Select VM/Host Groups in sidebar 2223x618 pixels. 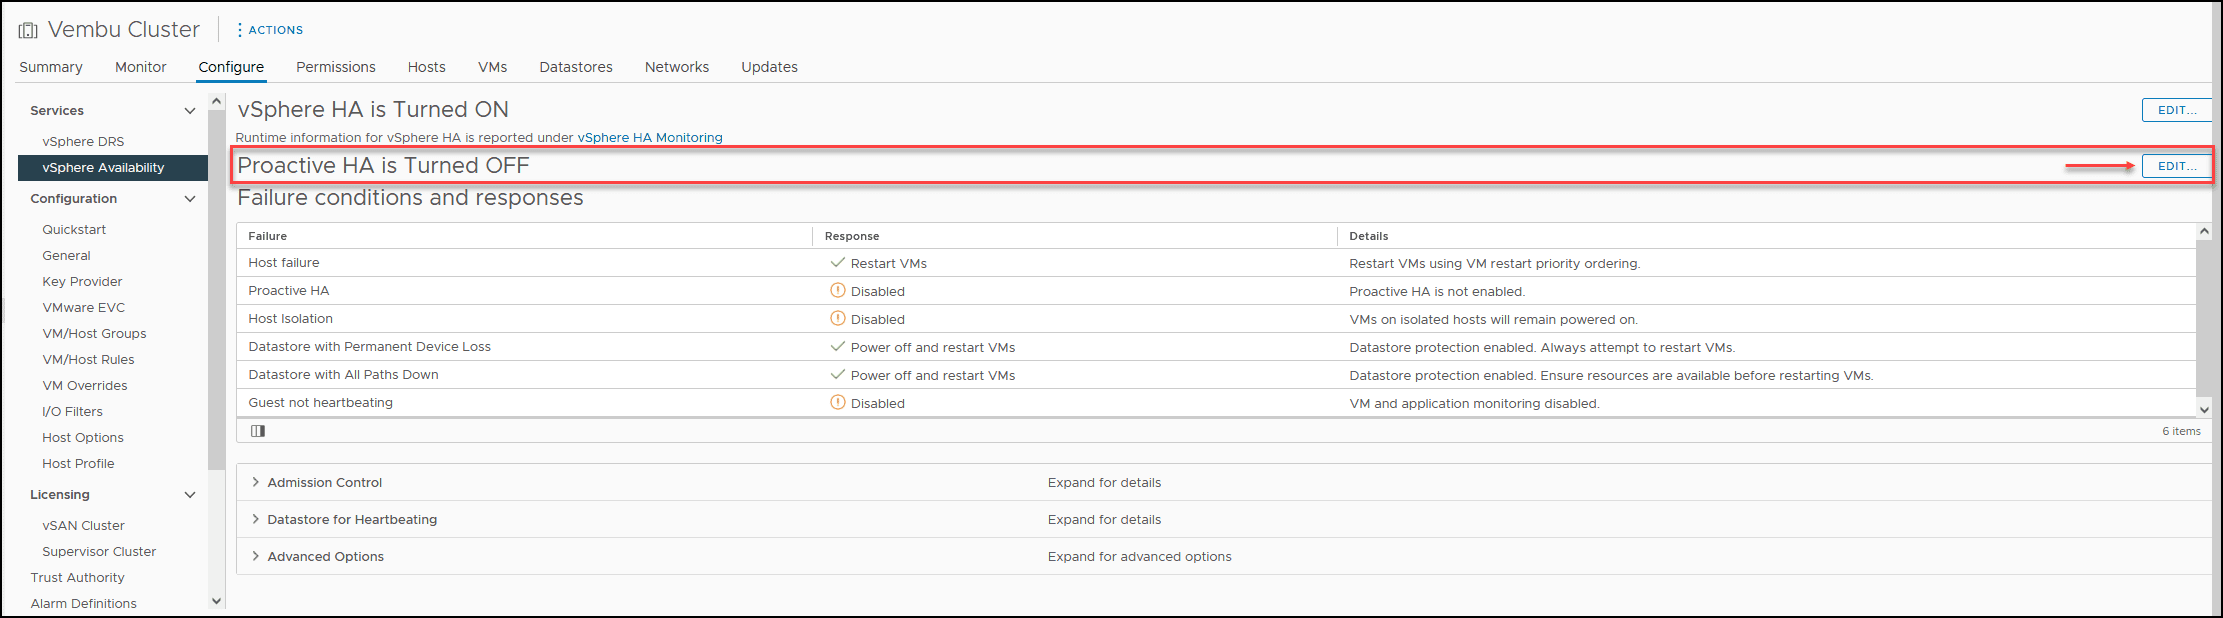click(94, 334)
